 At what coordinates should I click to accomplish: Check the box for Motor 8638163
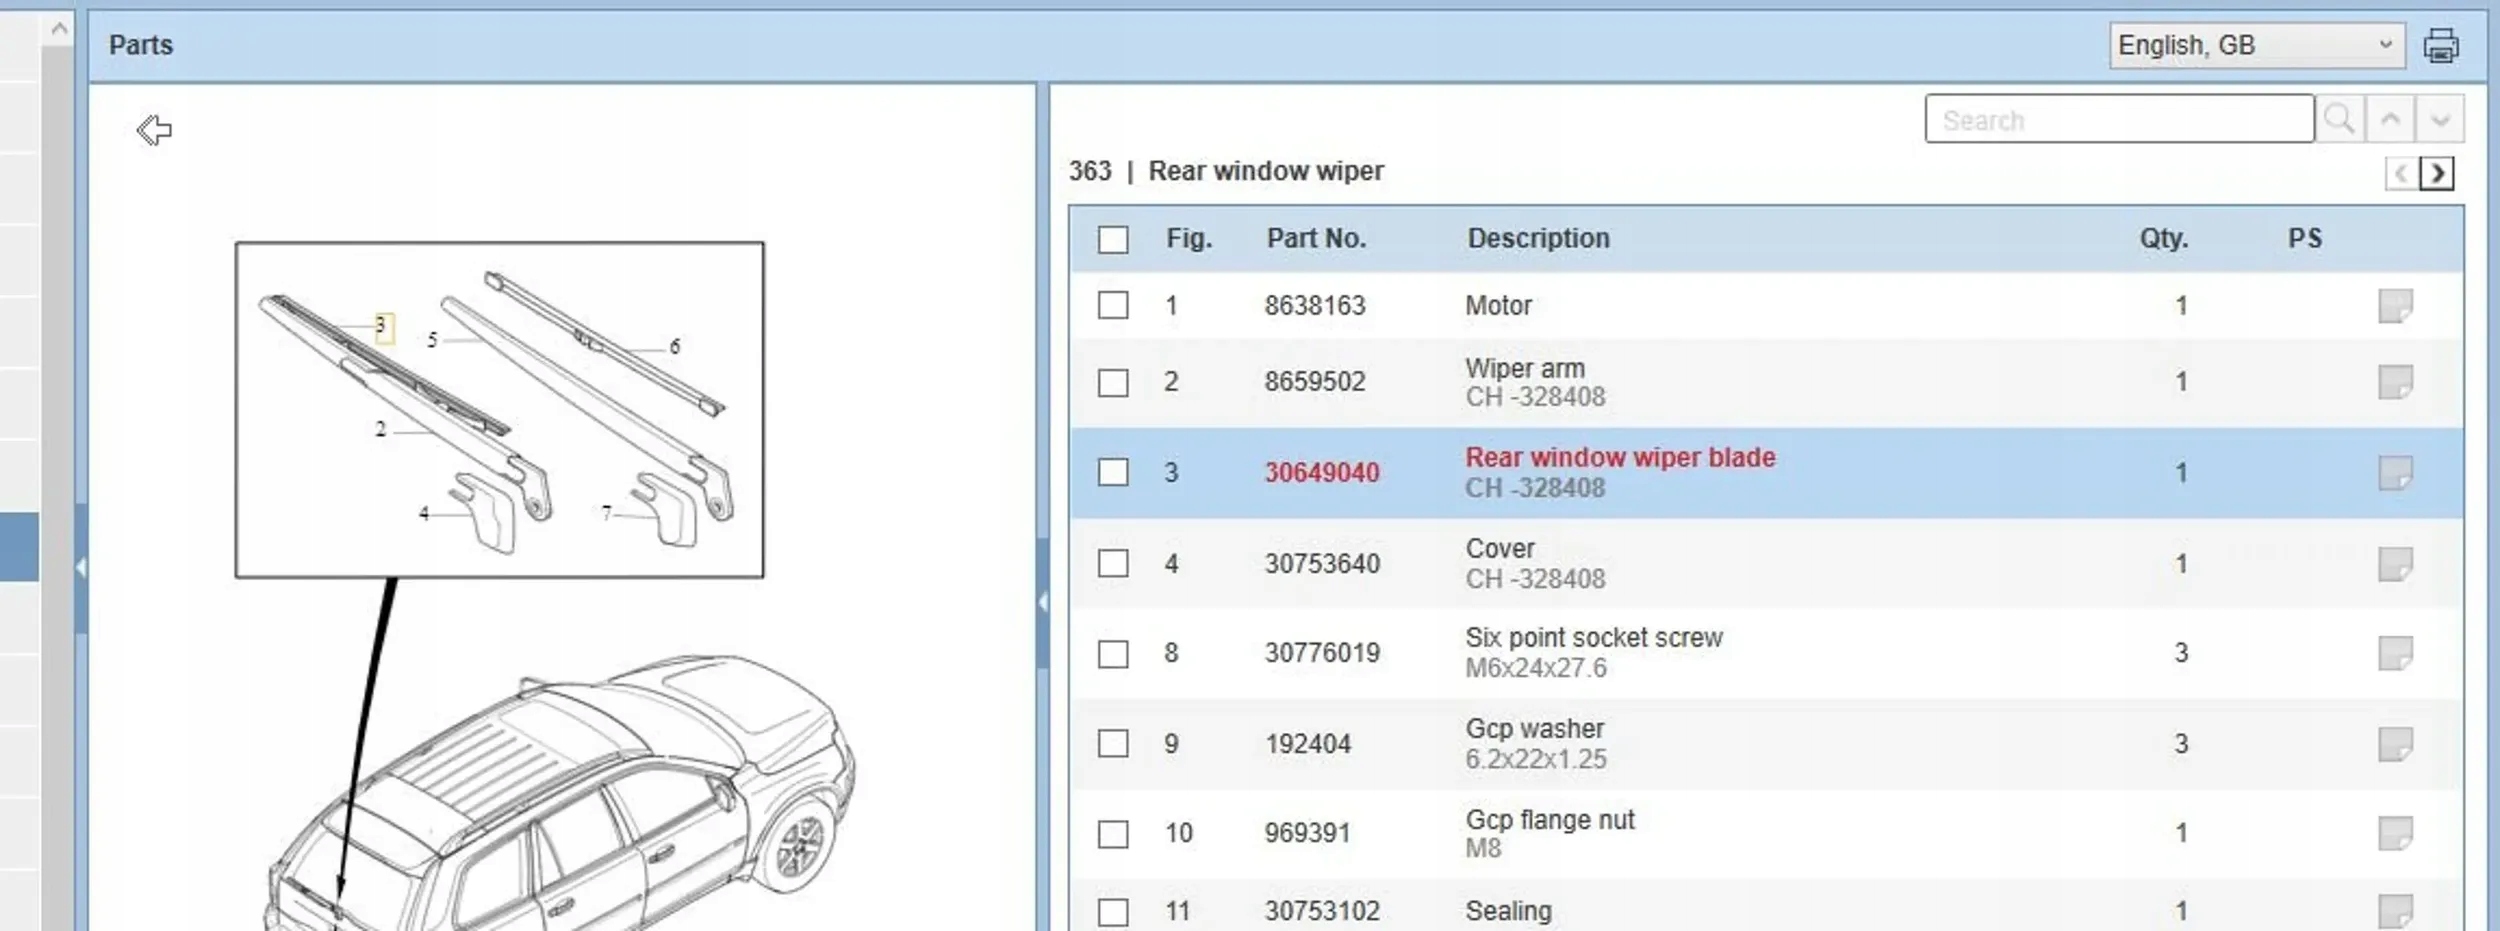(x=1113, y=305)
